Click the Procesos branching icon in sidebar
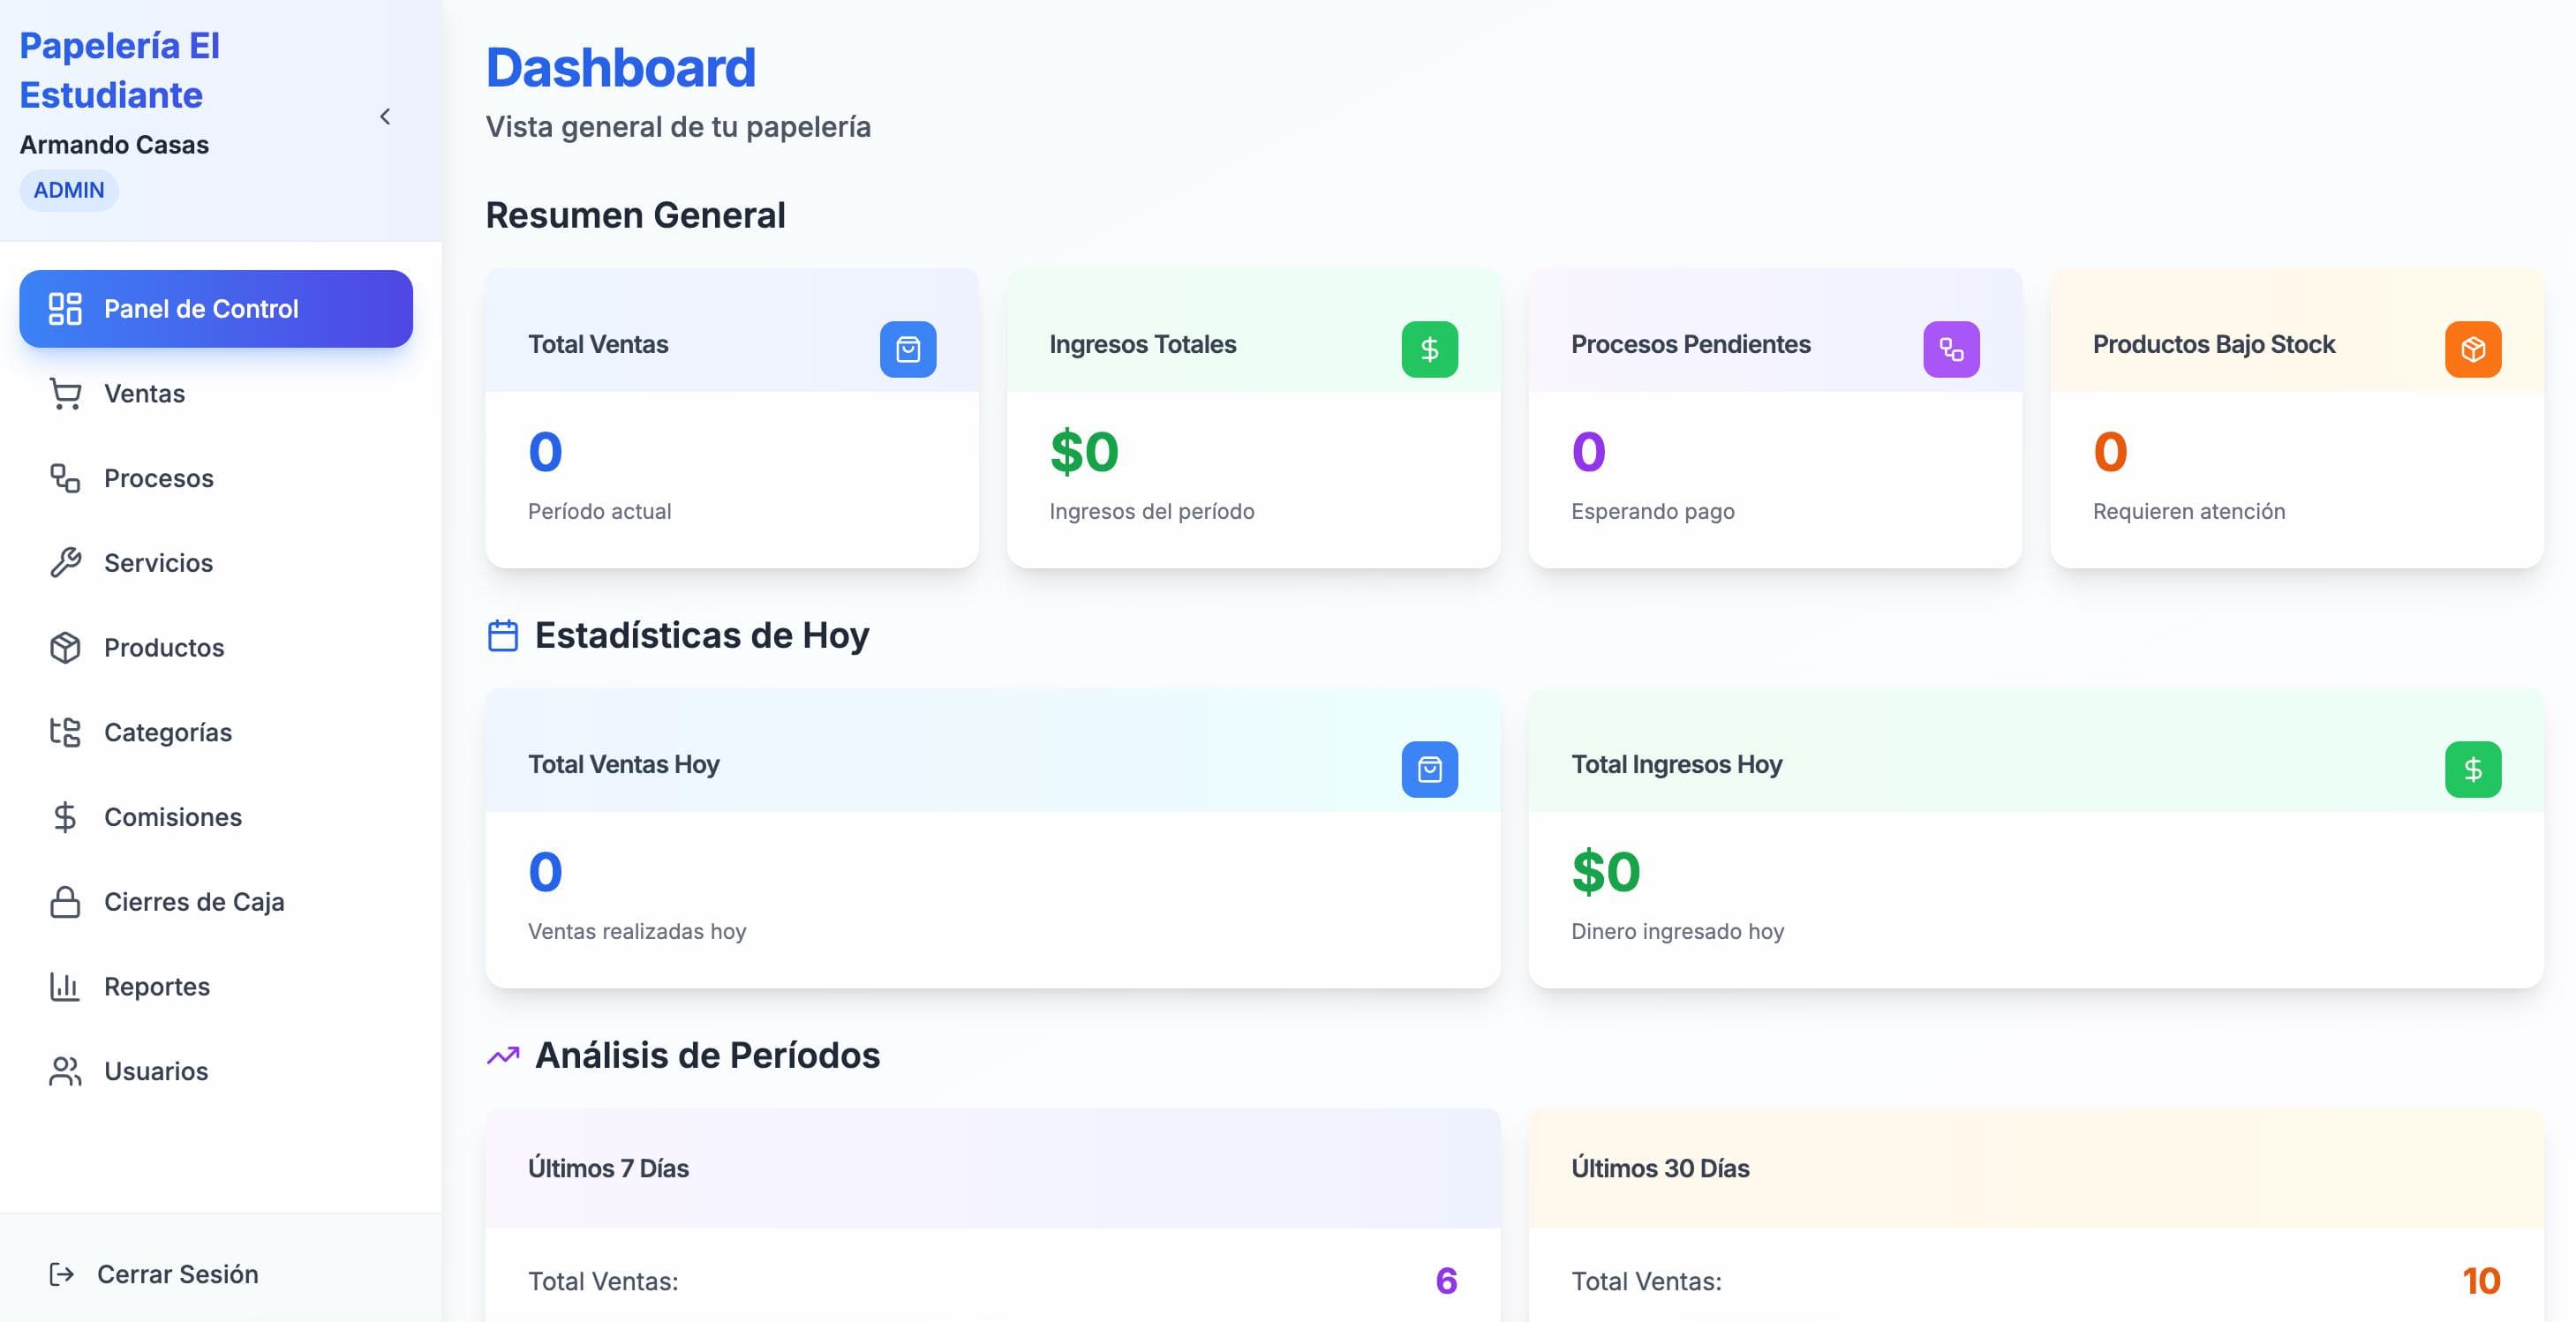The height and width of the screenshot is (1322, 2576). [x=65, y=478]
